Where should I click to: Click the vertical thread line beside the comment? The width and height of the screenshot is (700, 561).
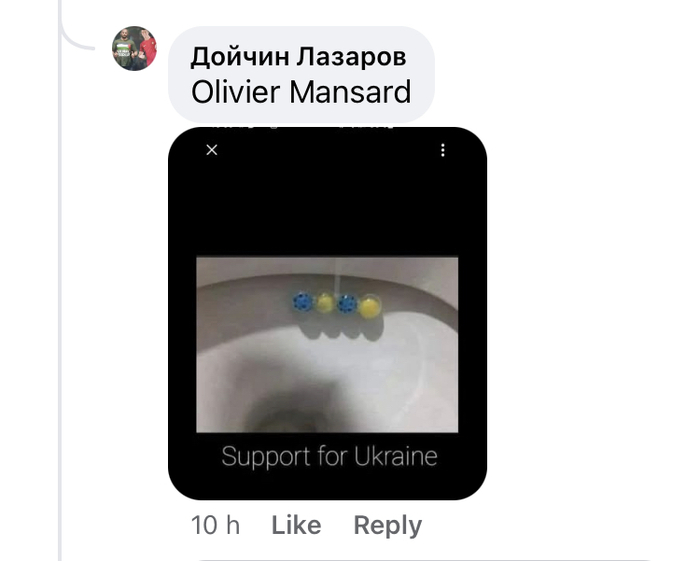(60, 312)
